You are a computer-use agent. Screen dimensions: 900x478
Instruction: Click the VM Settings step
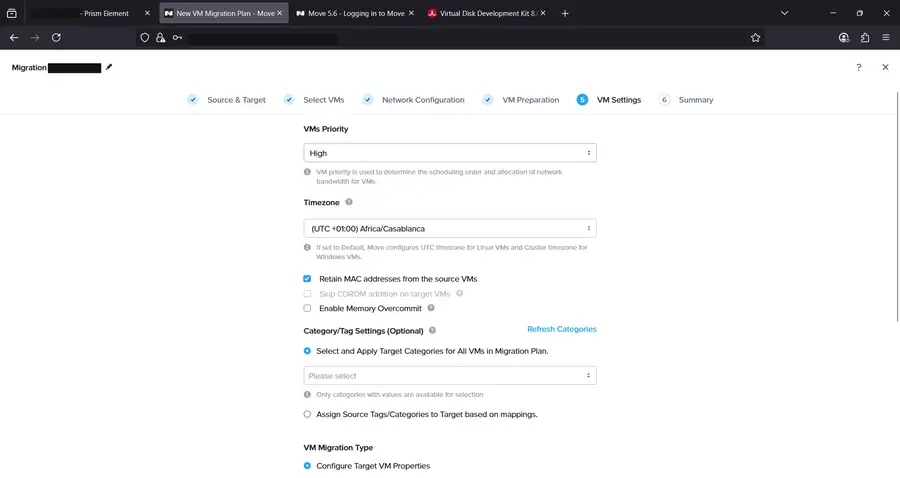(619, 100)
